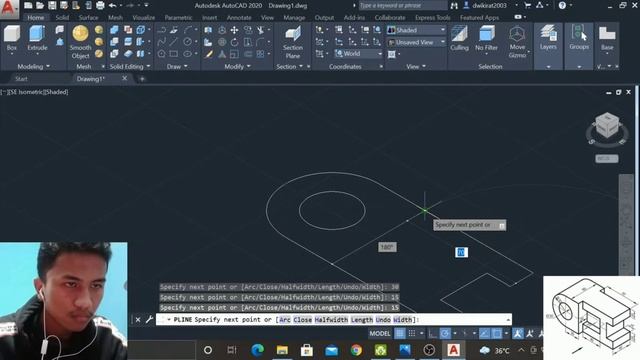
Task: Choose the Close option in PLINE prompt
Action: pos(302,320)
